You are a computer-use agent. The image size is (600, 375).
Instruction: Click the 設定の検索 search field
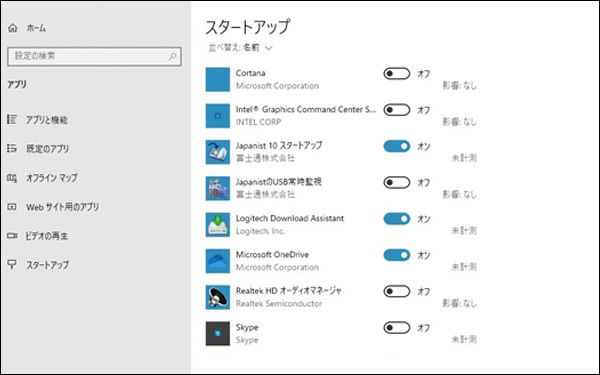[94, 56]
